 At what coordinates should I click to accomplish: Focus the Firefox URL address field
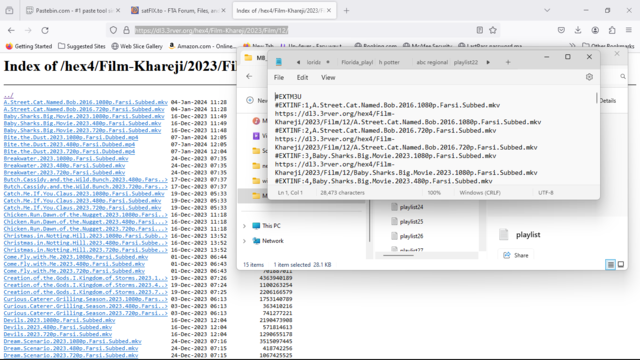pos(302,30)
